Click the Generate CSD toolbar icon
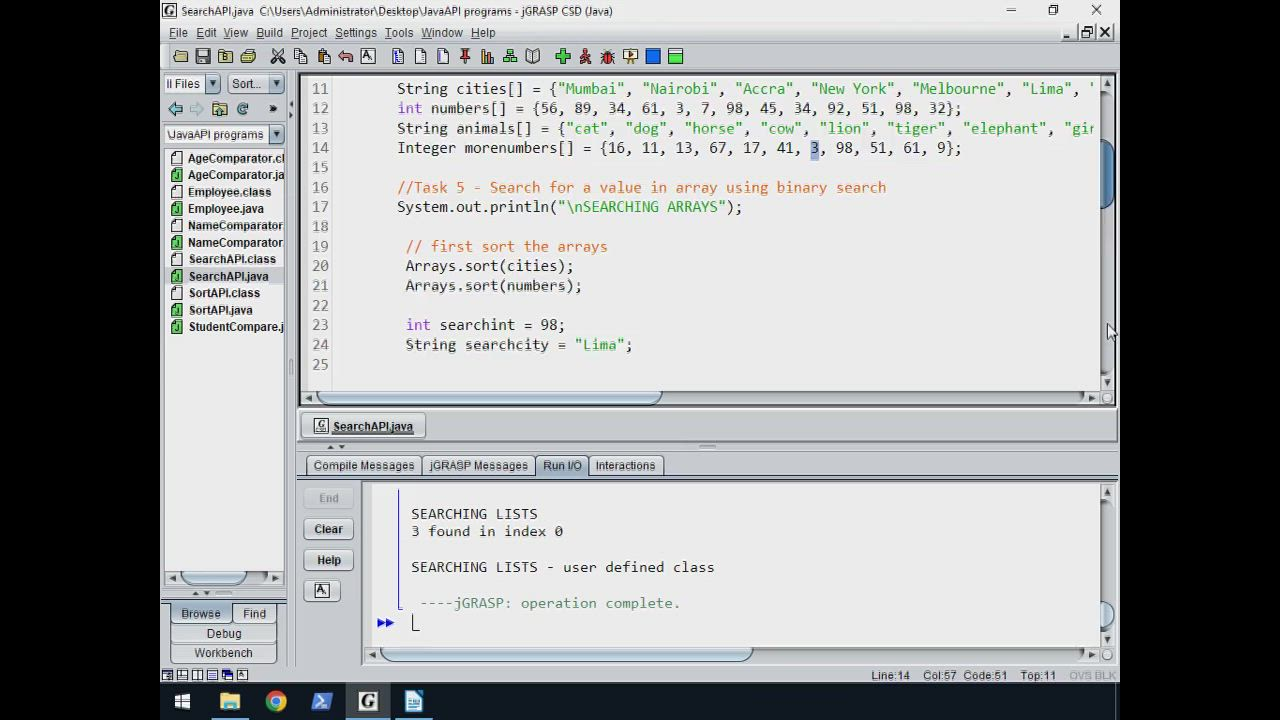The height and width of the screenshot is (720, 1280). pyautogui.click(x=398, y=57)
